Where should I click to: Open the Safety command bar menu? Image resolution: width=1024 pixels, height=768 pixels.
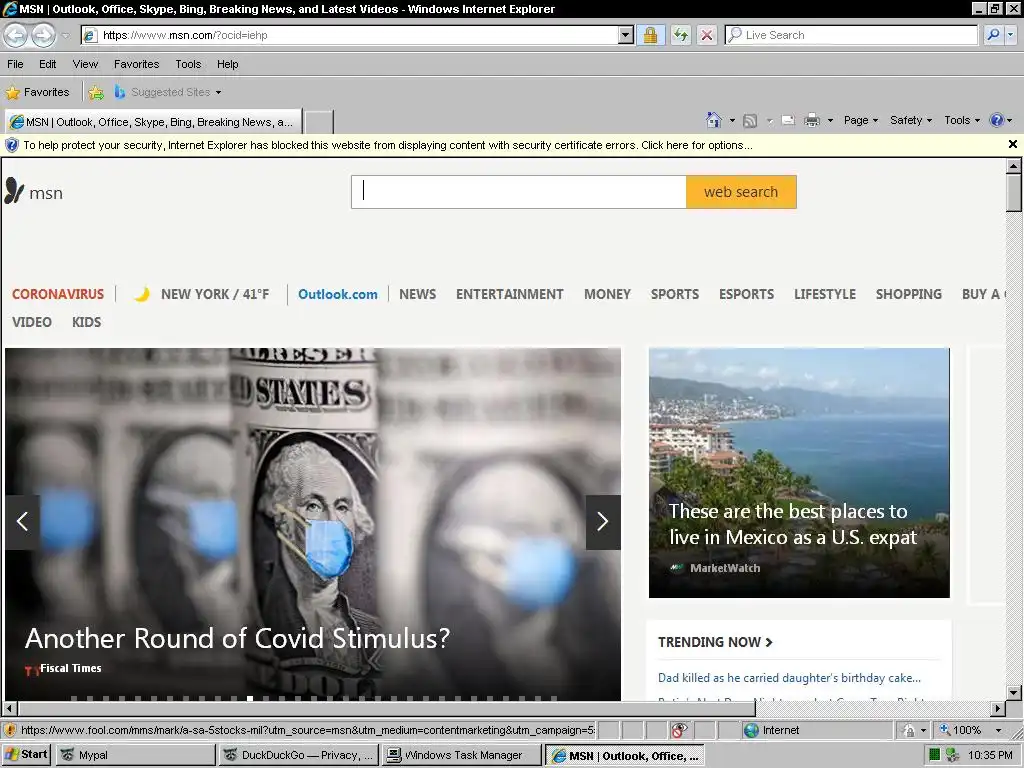coord(910,120)
